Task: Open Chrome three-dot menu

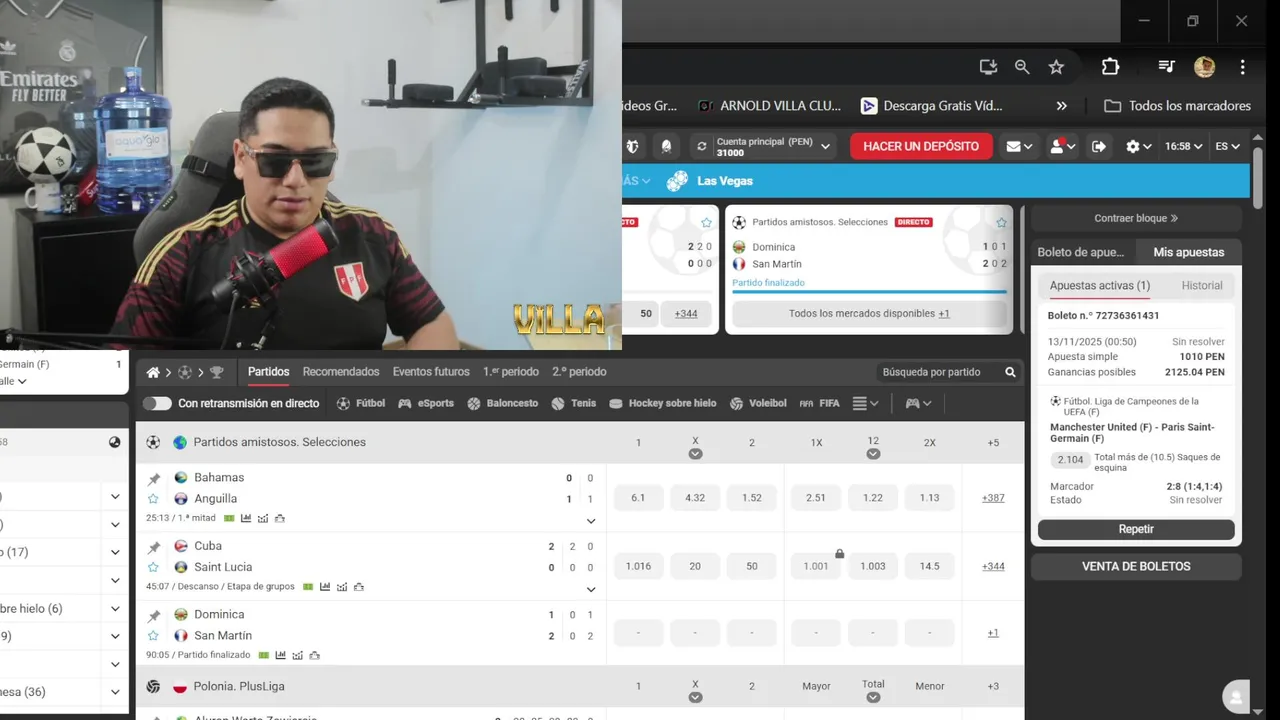Action: [x=1242, y=67]
